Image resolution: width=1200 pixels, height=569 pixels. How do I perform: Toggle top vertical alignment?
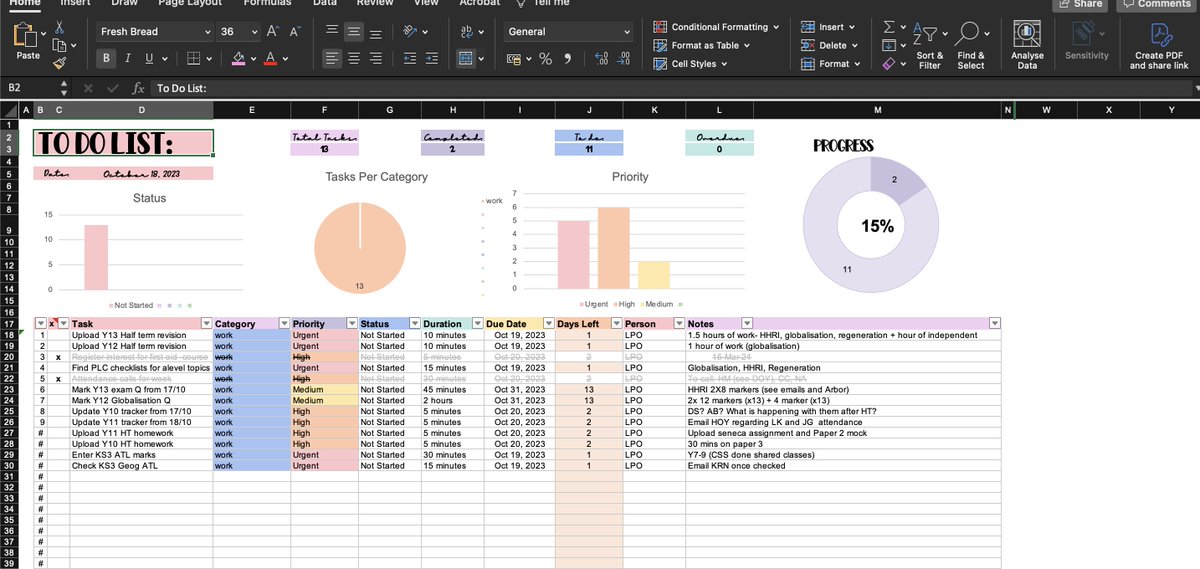pos(333,32)
